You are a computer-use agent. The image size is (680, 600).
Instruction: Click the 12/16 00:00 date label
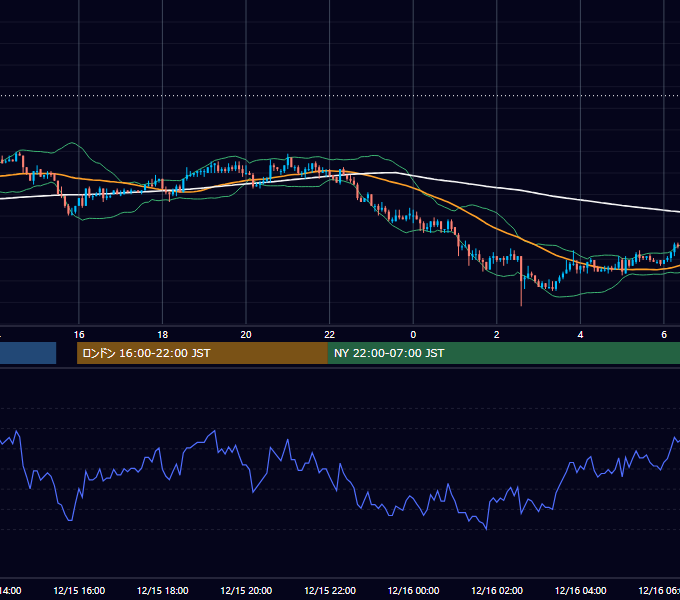[413, 590]
